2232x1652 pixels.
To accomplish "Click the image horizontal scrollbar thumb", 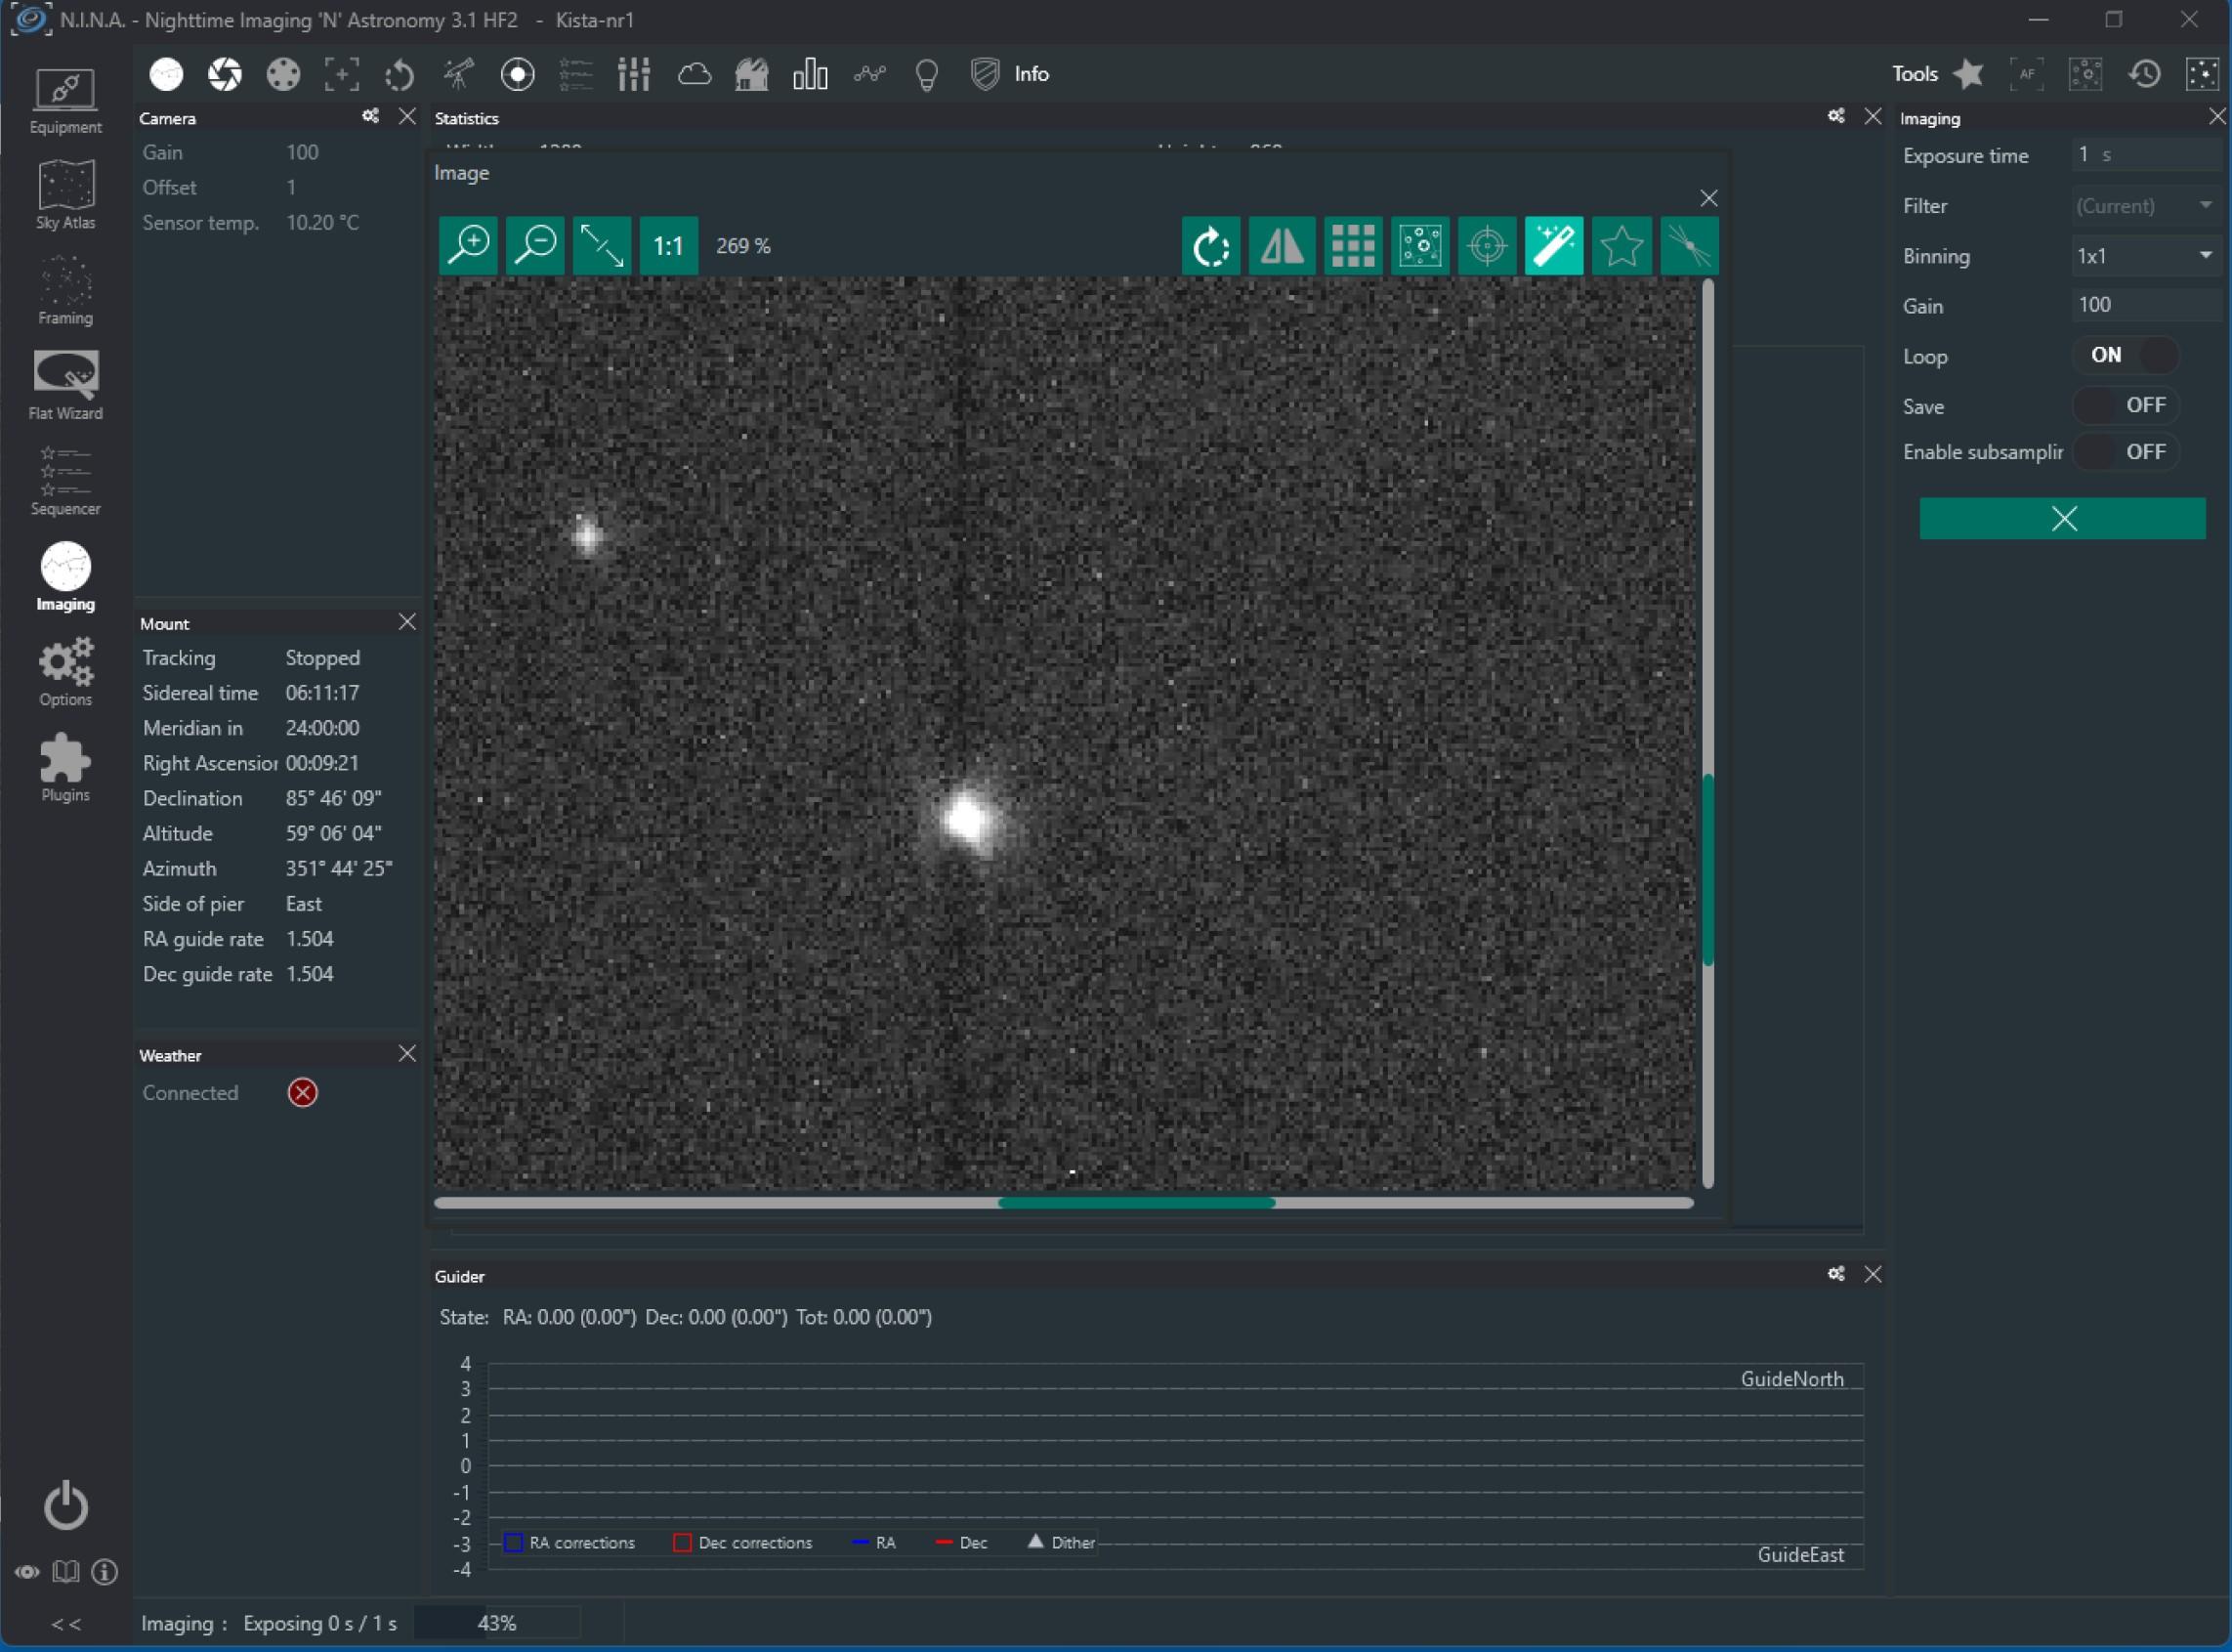I will click(x=1137, y=1203).
